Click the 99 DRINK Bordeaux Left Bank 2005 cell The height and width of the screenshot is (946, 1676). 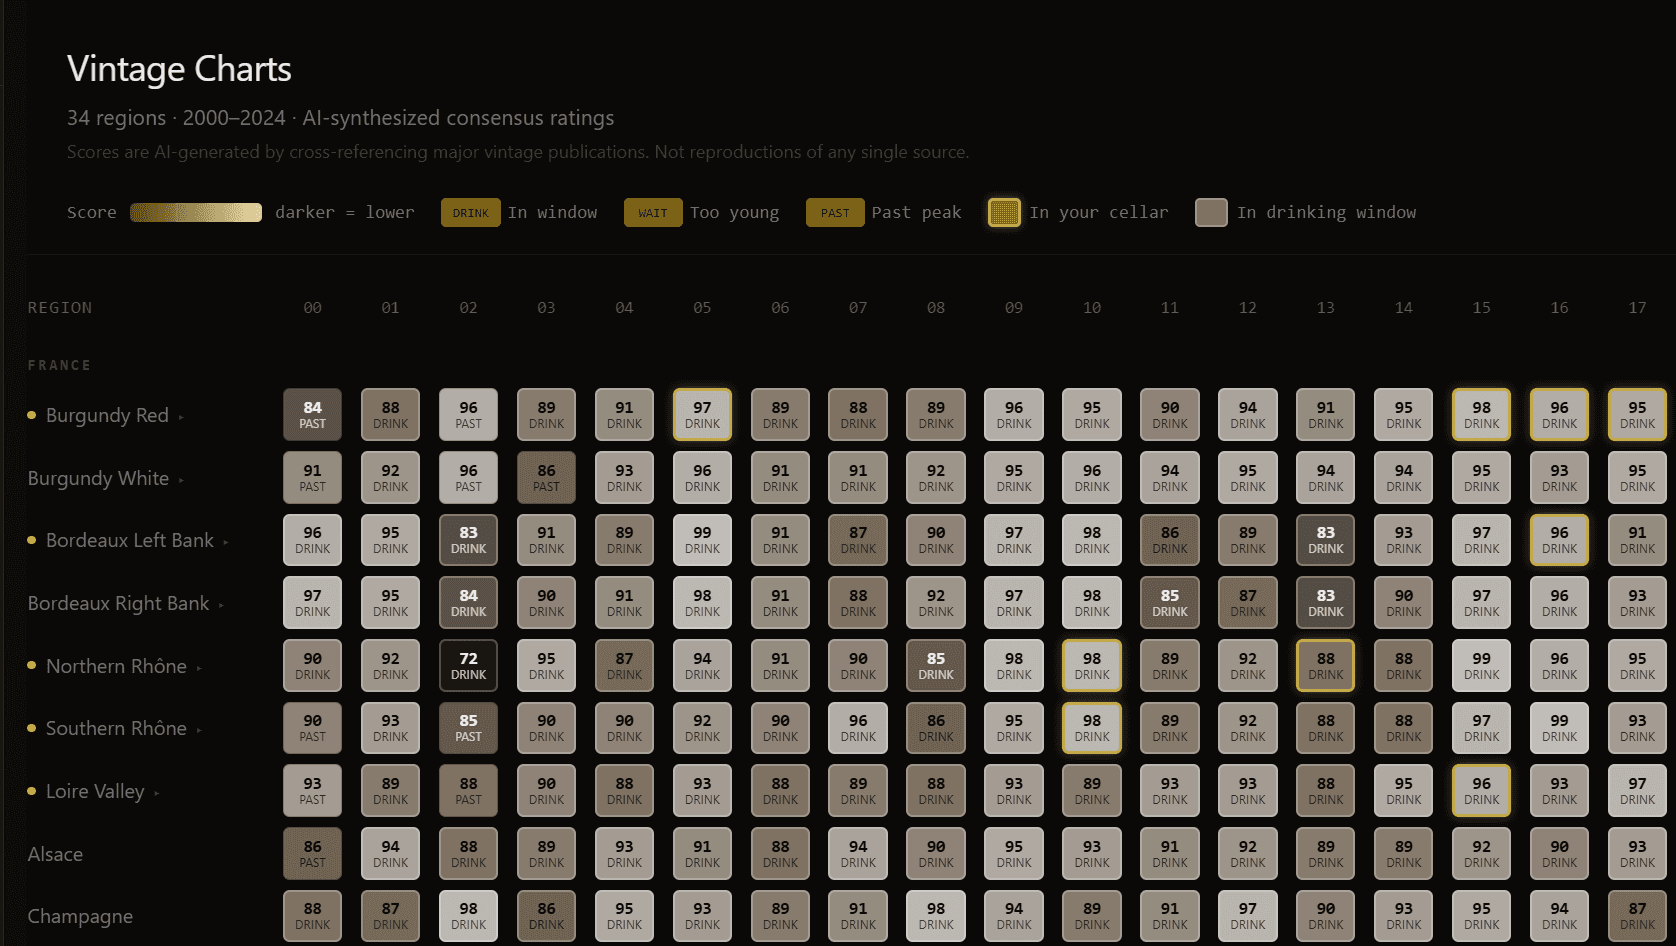click(x=702, y=540)
